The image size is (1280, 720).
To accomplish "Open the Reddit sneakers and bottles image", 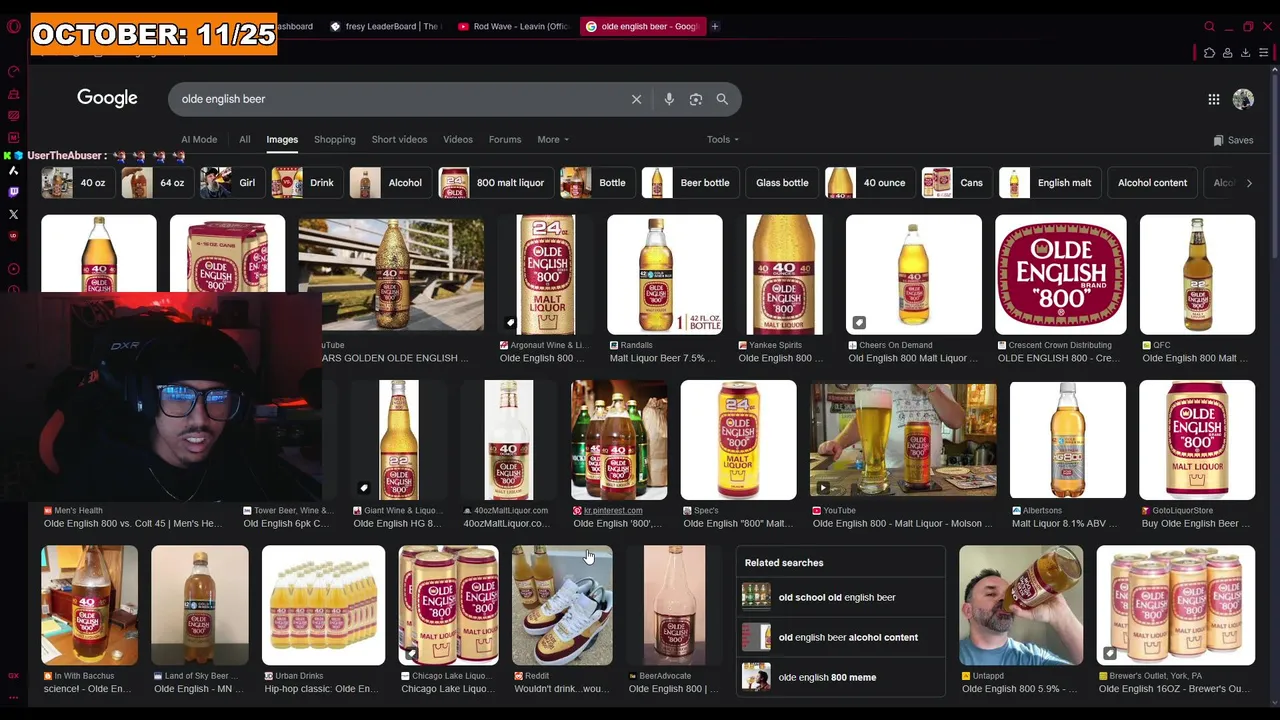I will pyautogui.click(x=562, y=605).
